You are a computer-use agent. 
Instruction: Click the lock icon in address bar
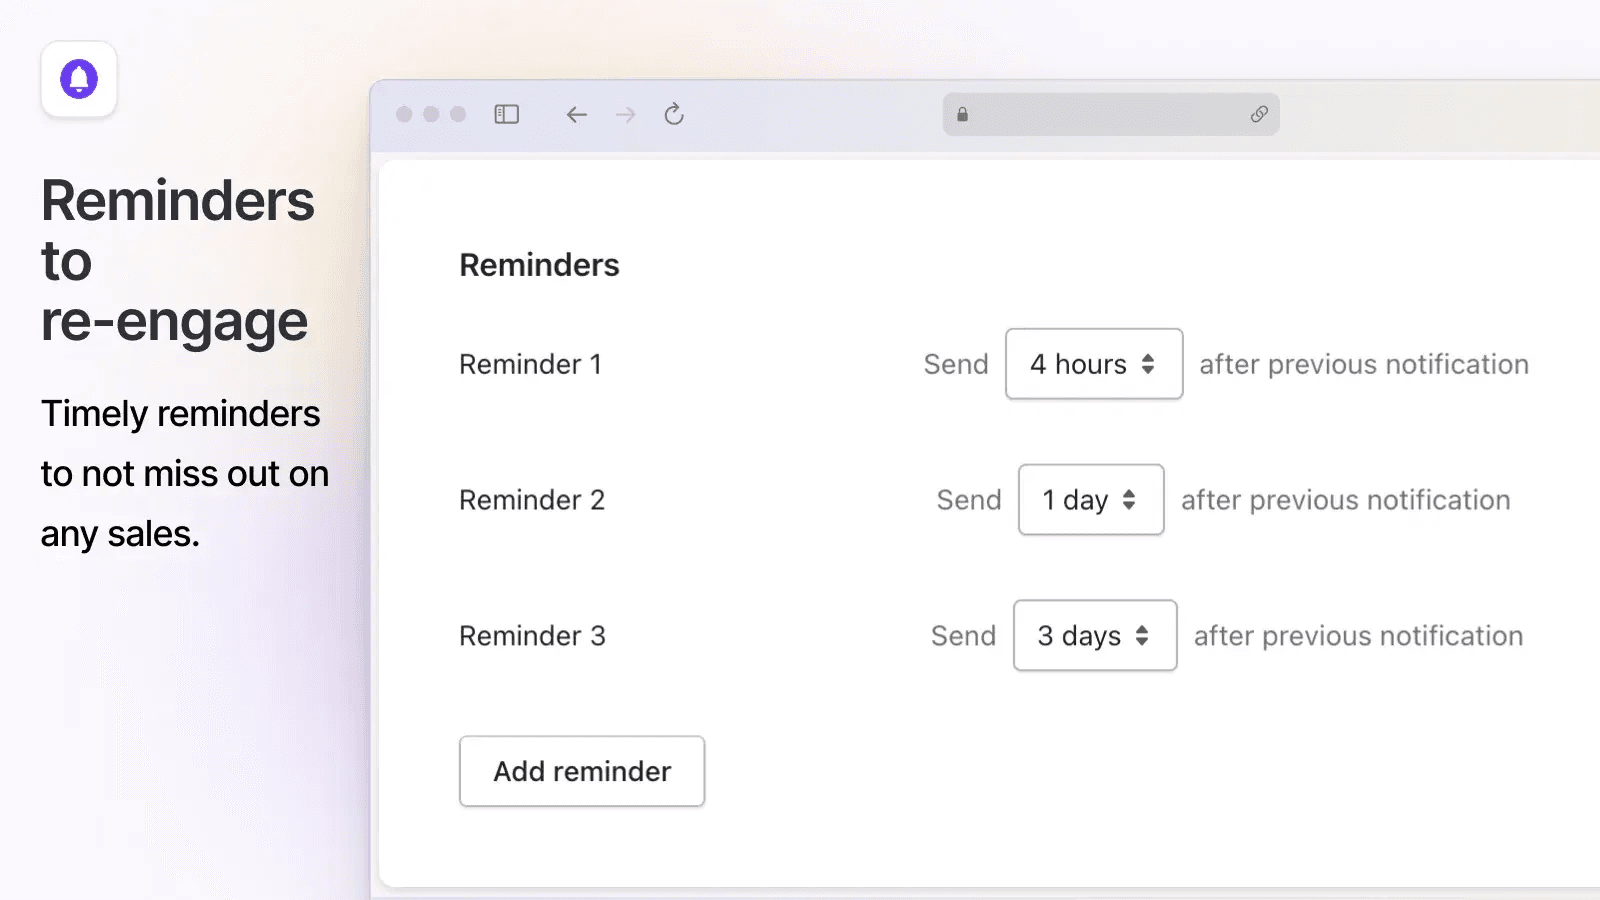click(x=962, y=114)
